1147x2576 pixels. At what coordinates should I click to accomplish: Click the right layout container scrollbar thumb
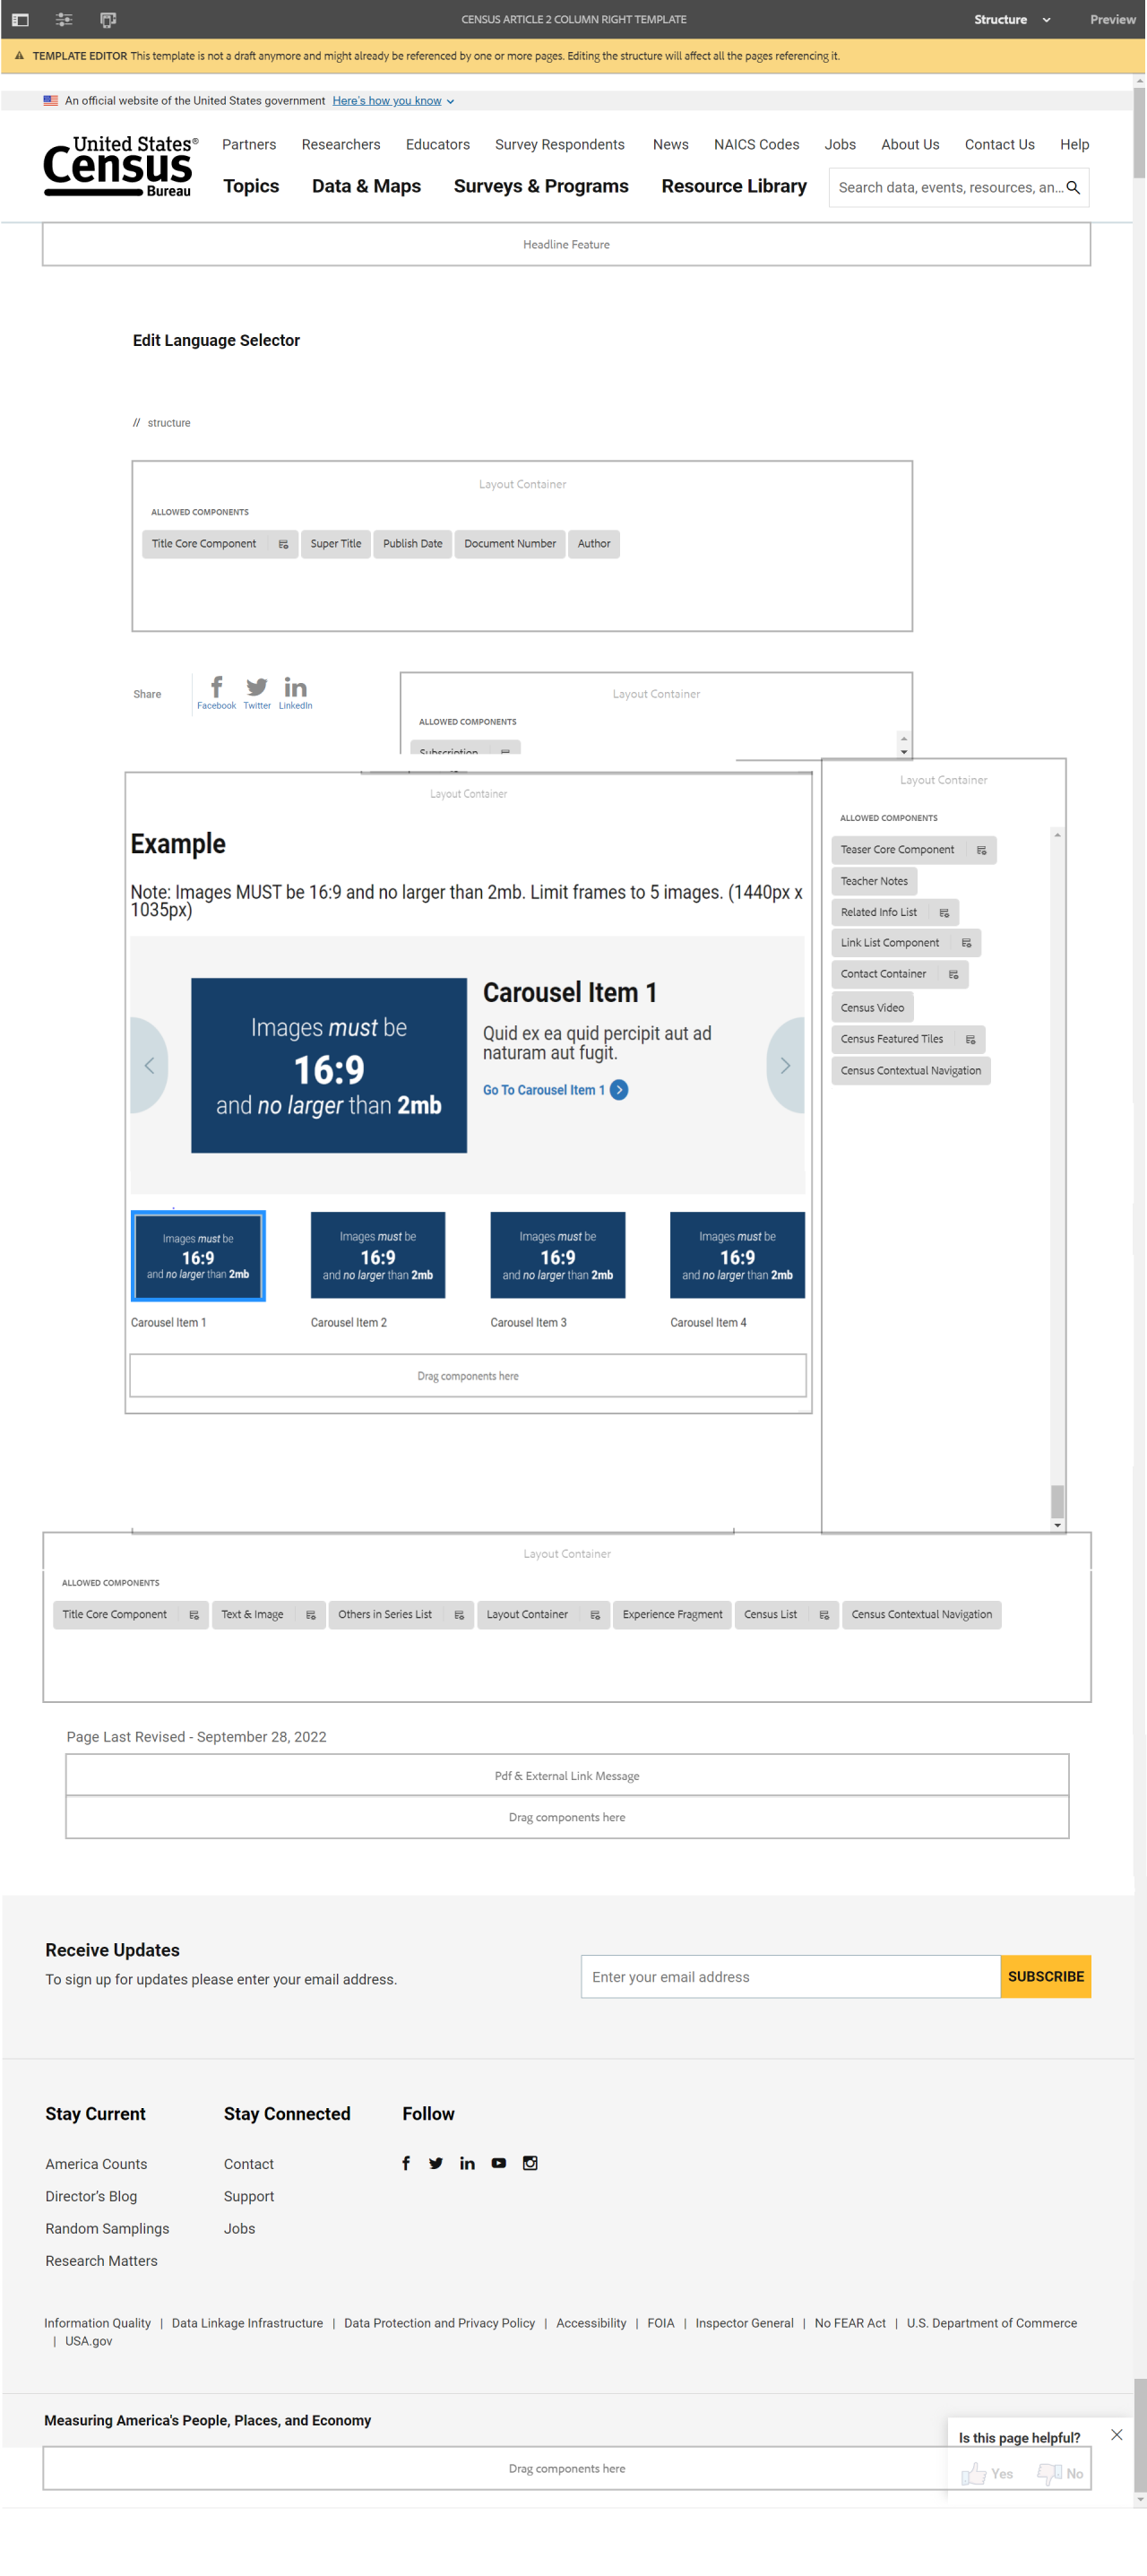coord(1057,1501)
